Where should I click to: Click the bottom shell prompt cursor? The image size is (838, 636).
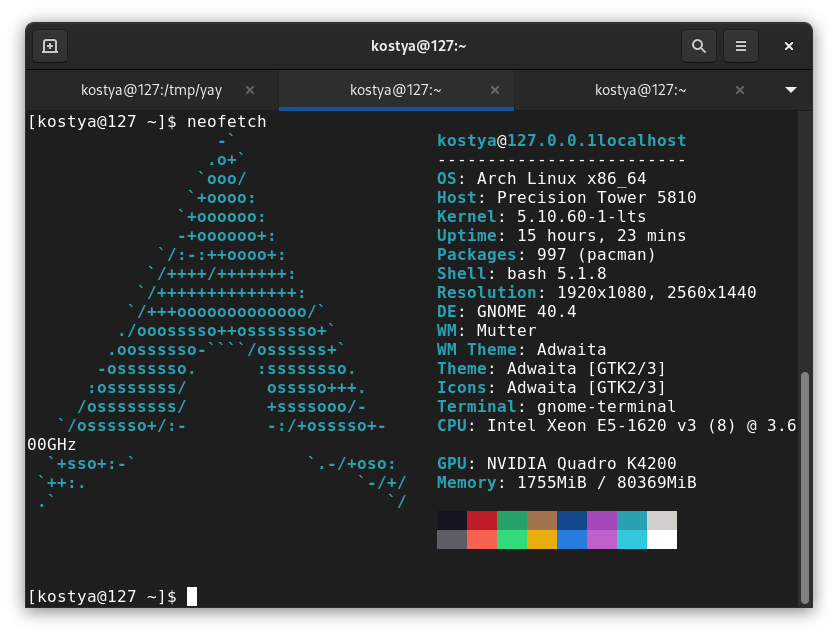coord(192,596)
